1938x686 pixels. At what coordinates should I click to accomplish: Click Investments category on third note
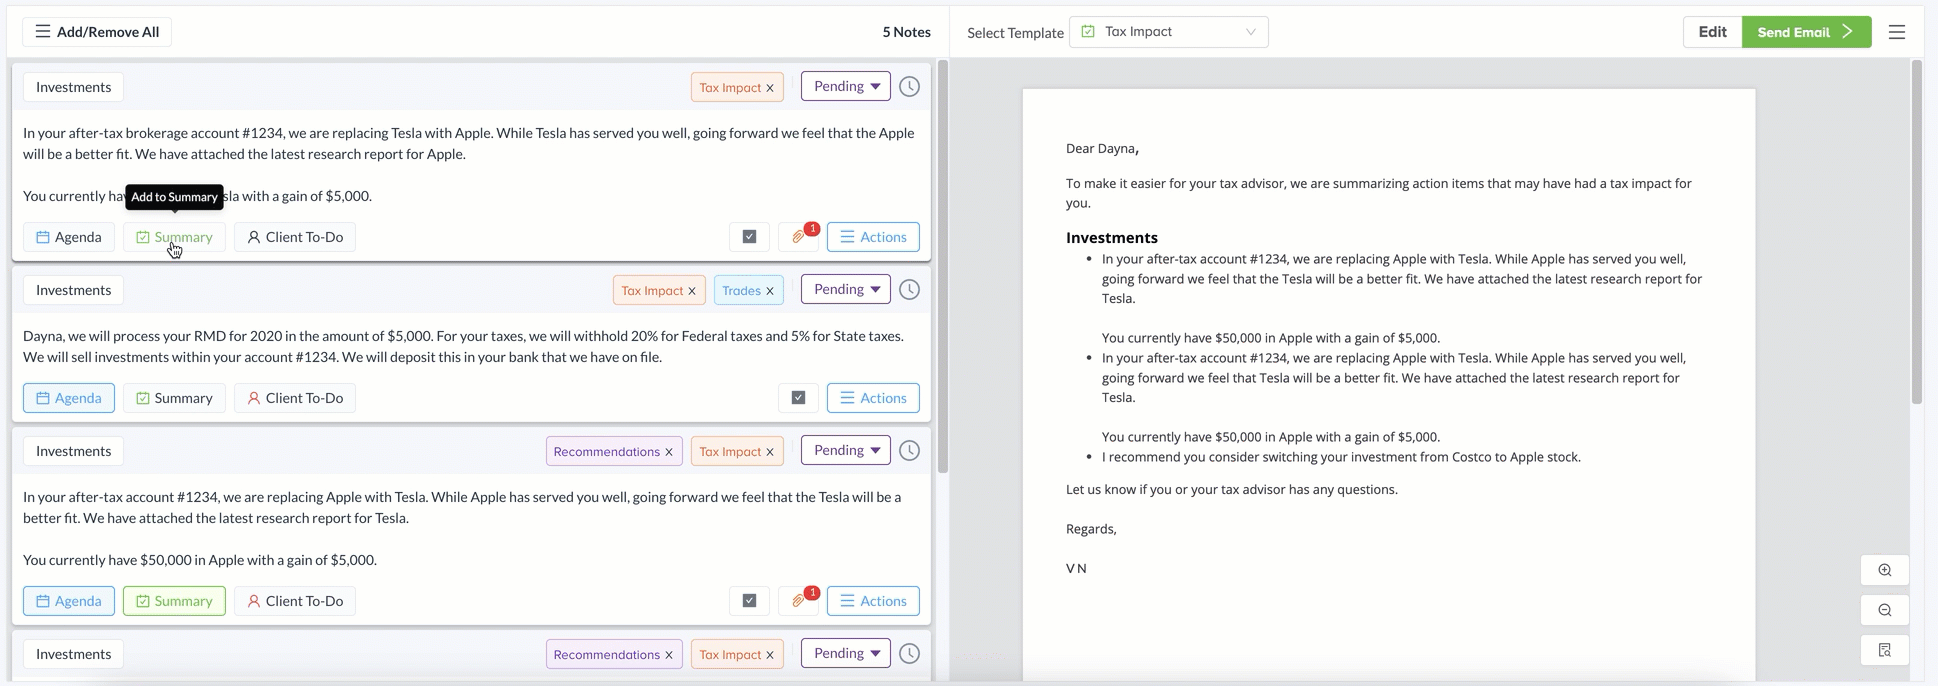click(x=73, y=451)
